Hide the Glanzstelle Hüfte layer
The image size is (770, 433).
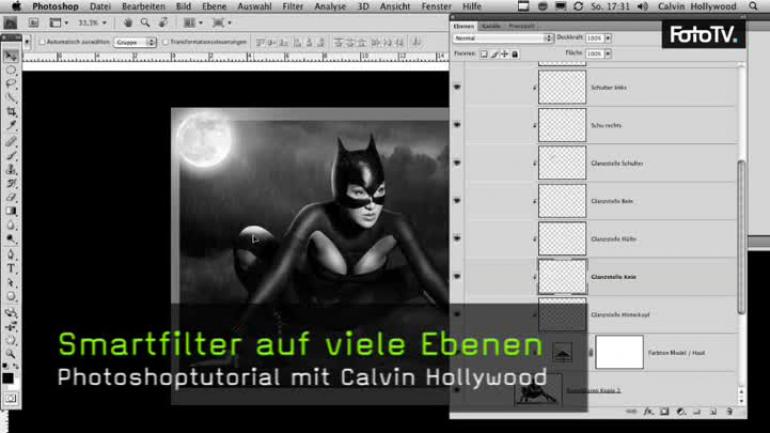[457, 238]
